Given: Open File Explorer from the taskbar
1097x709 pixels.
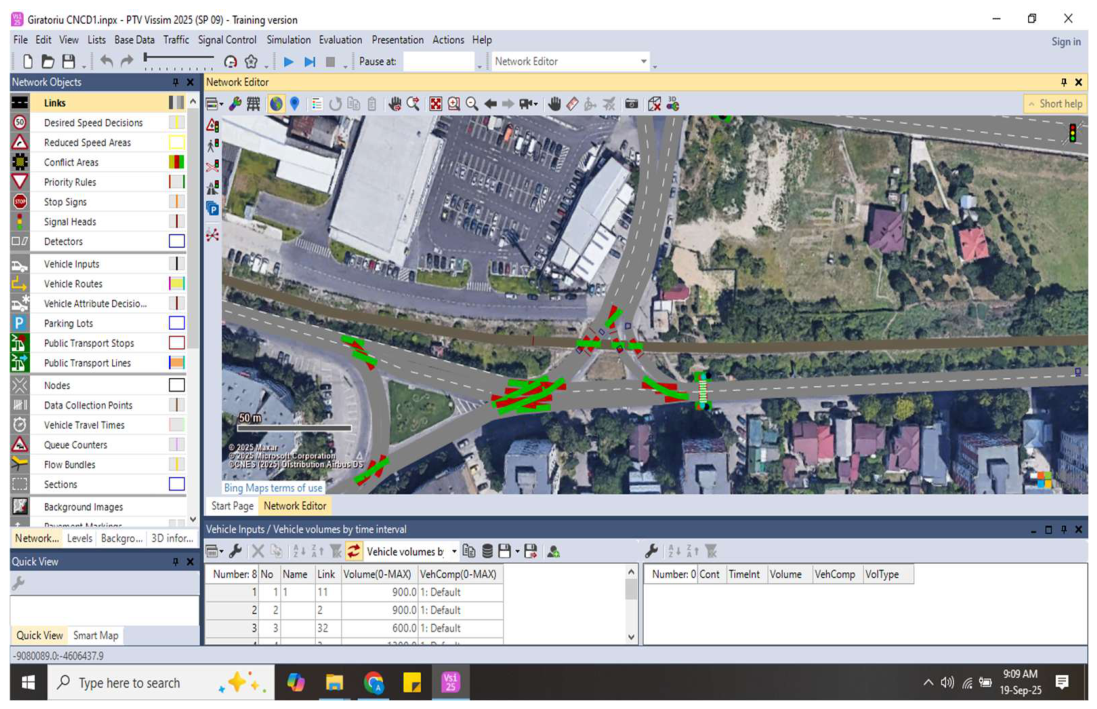Looking at the screenshot, I should (x=334, y=682).
